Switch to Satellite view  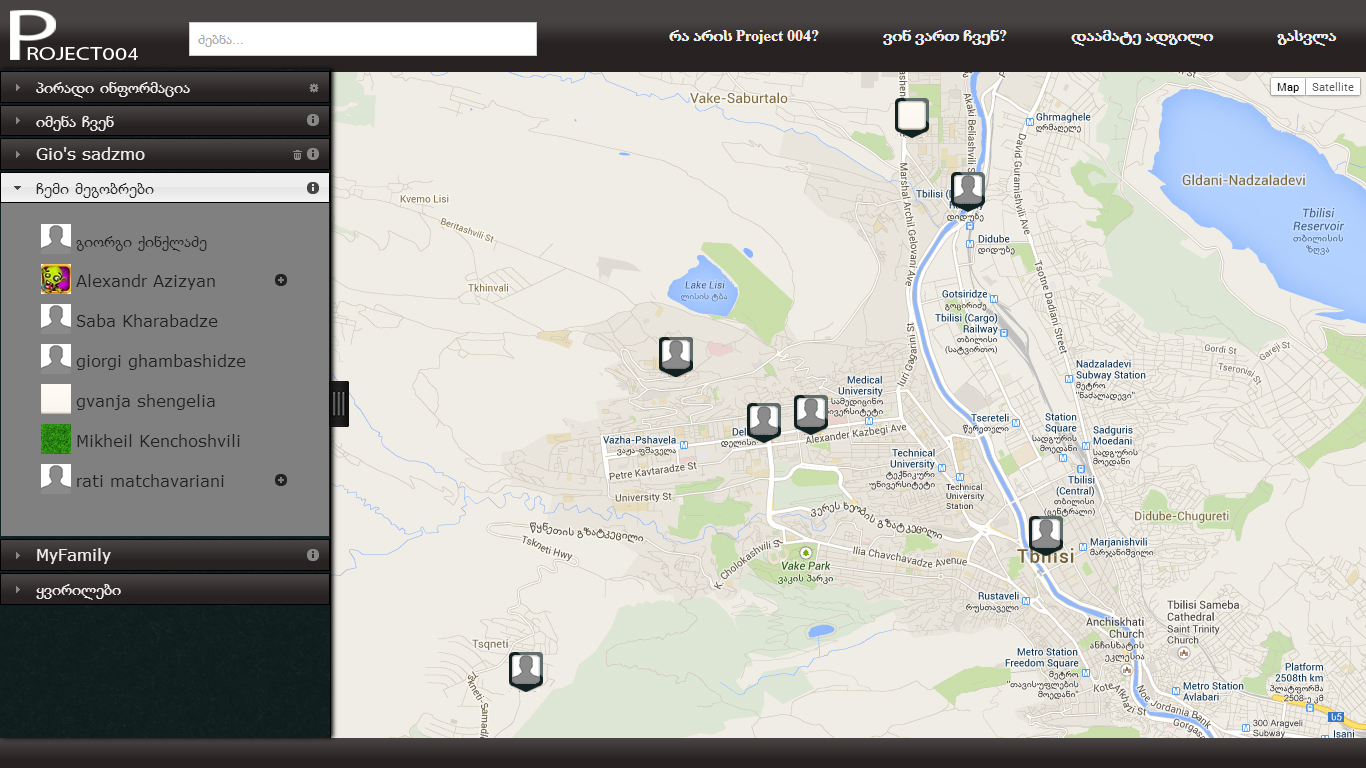[1333, 87]
